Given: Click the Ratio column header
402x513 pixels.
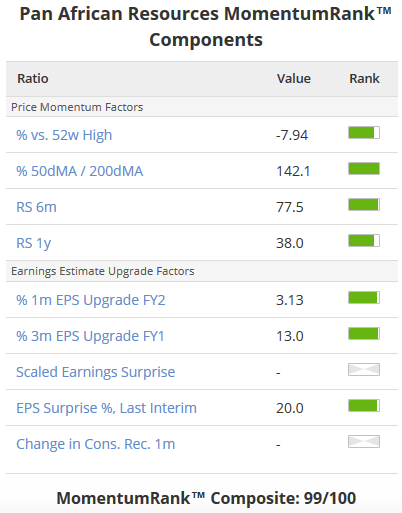Looking at the screenshot, I should 33,79.
